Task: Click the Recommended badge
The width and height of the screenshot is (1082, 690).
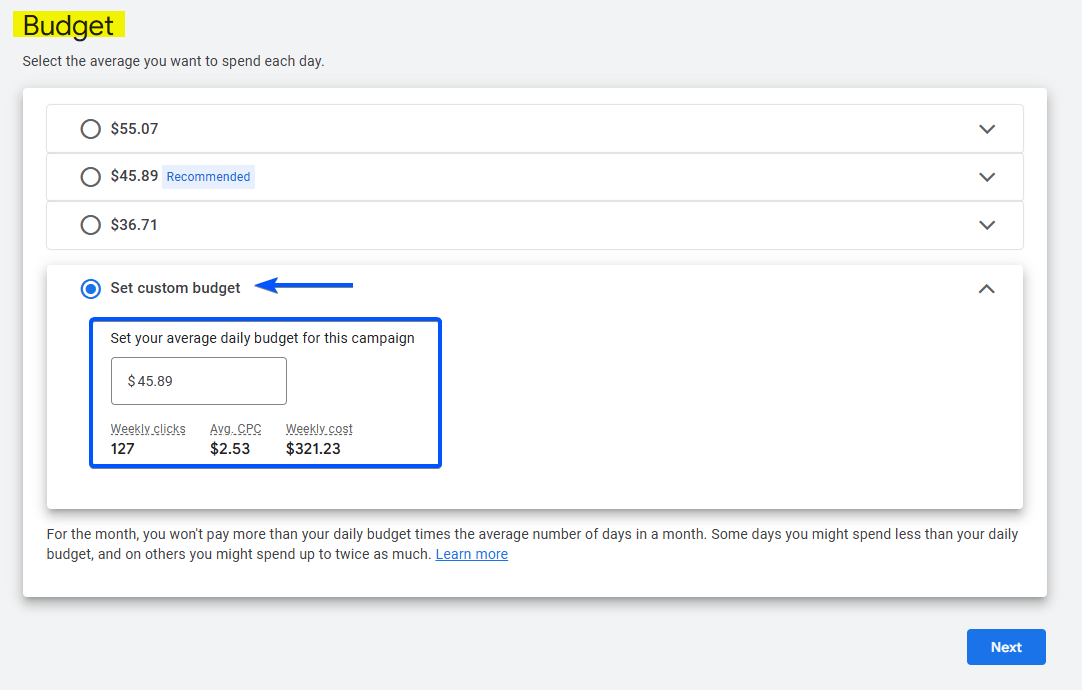Action: (208, 177)
